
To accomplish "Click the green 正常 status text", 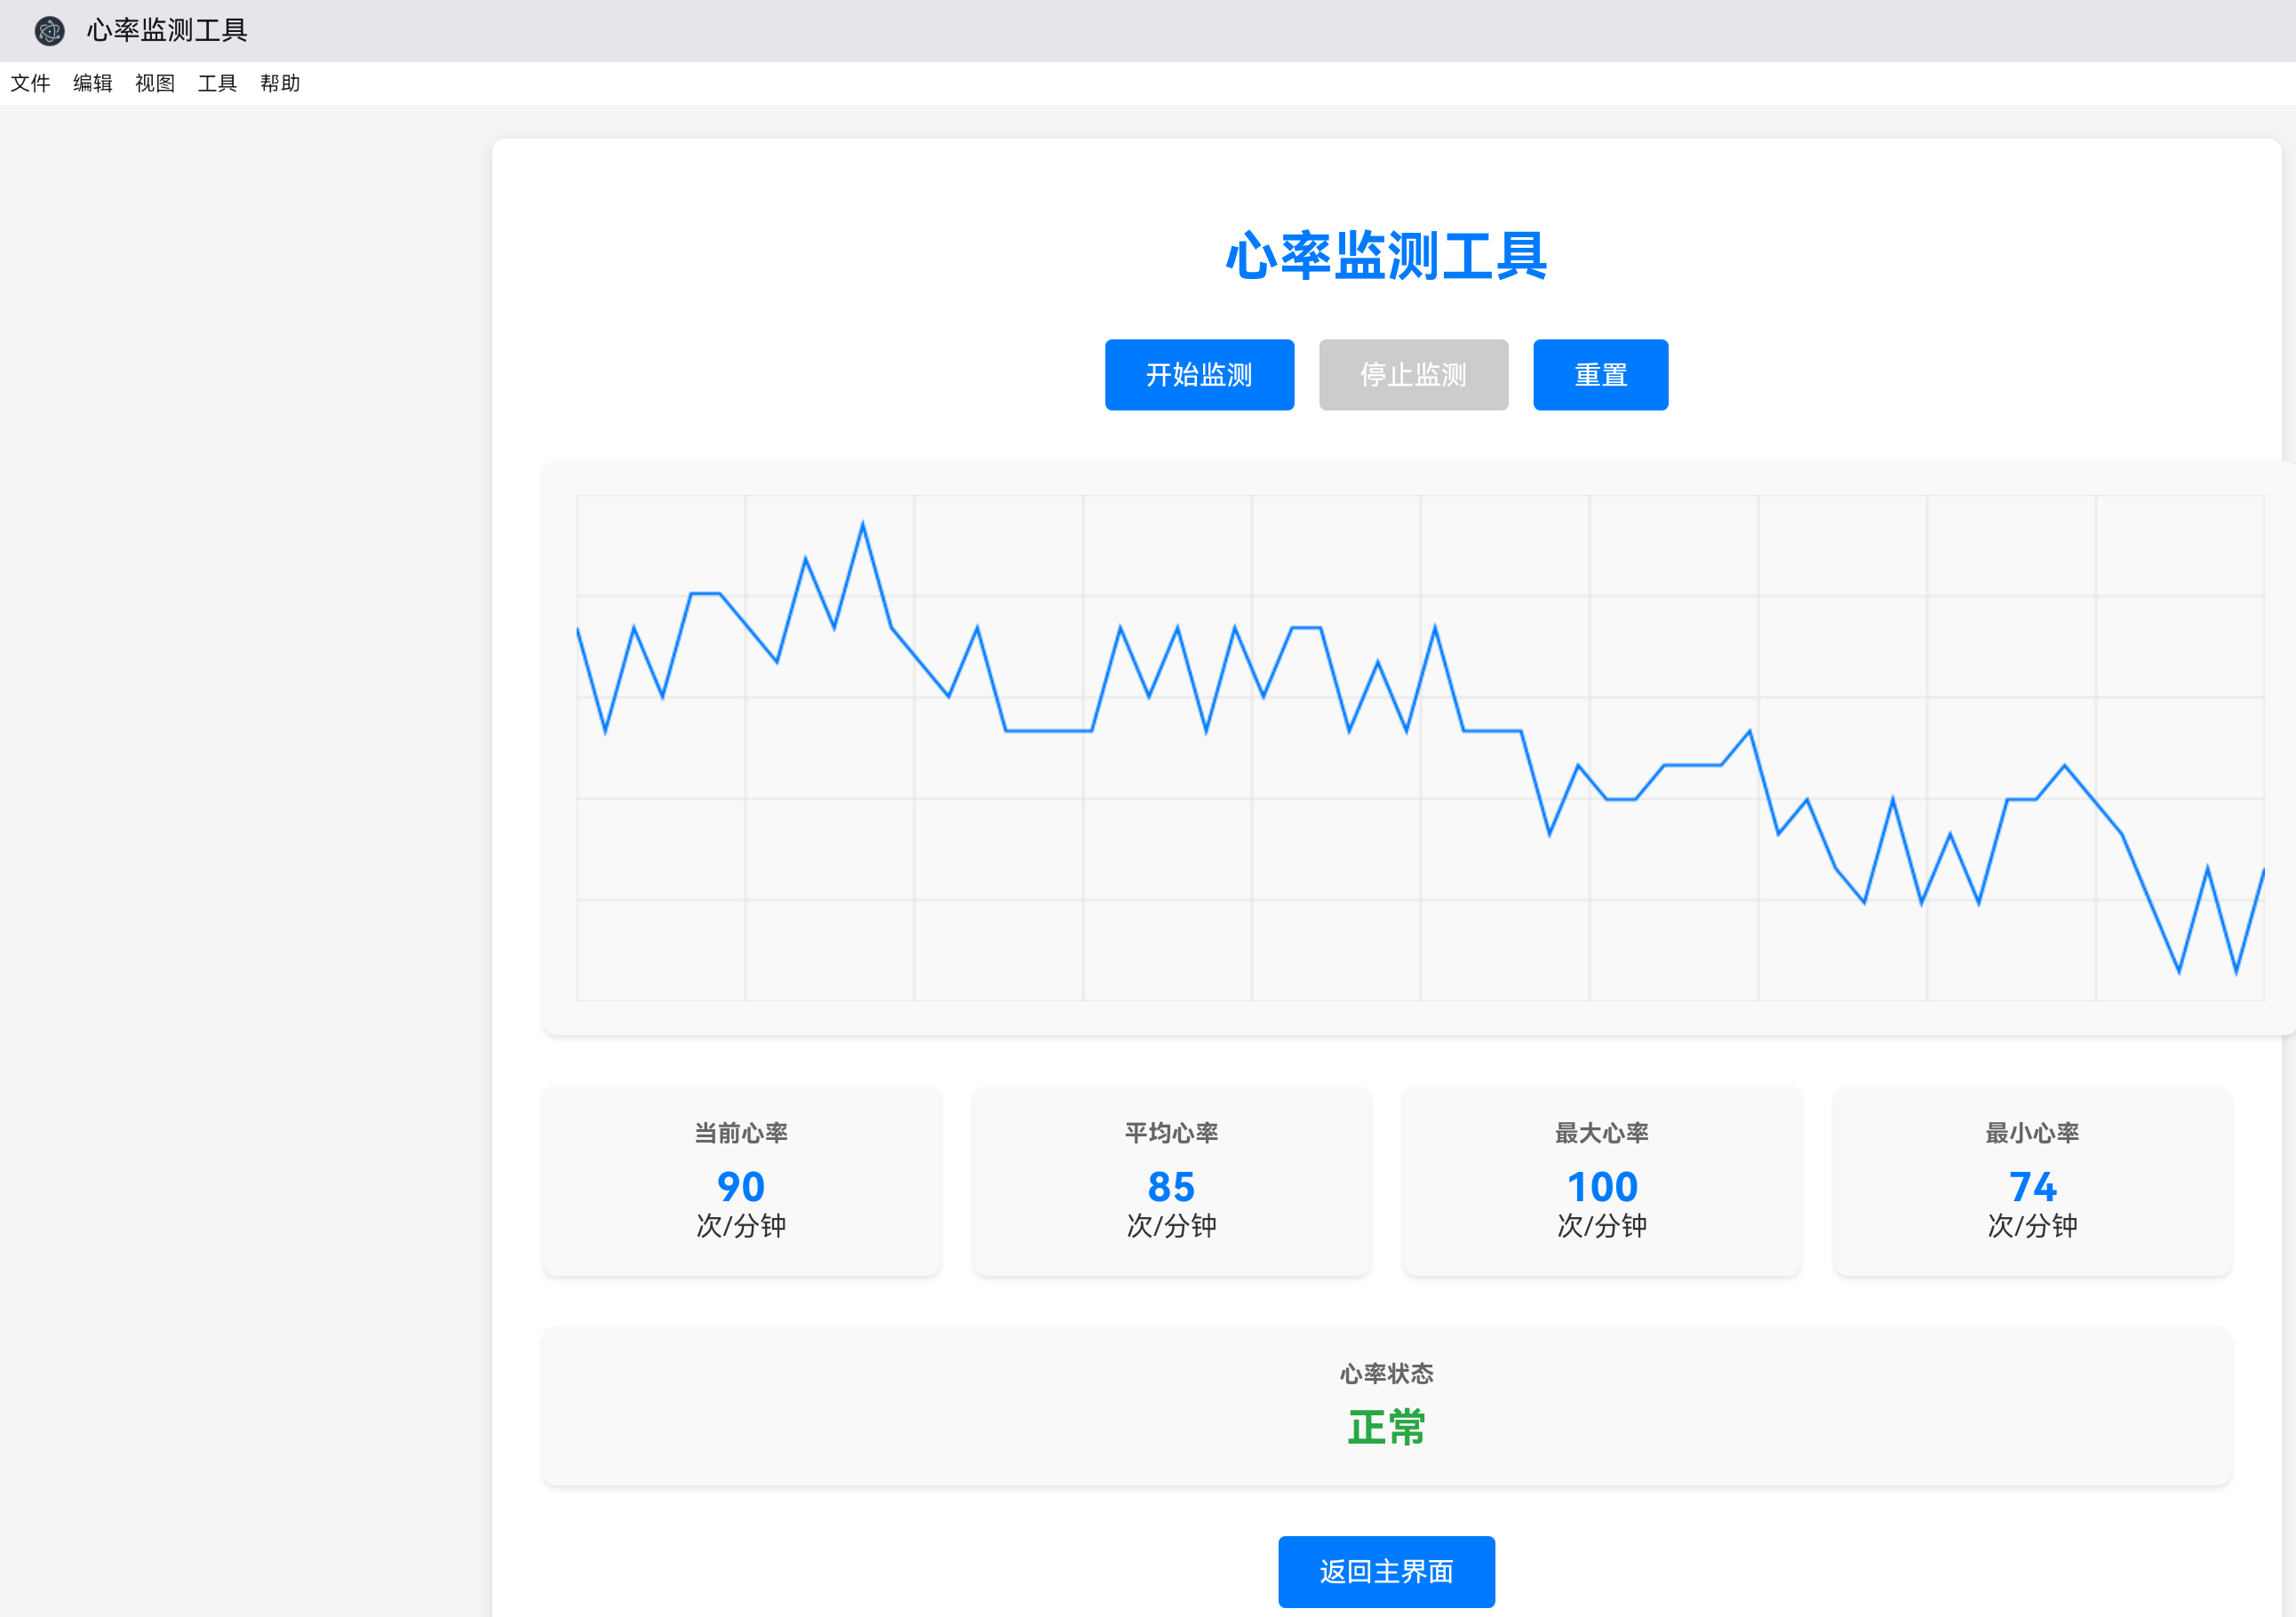I will (1385, 1427).
